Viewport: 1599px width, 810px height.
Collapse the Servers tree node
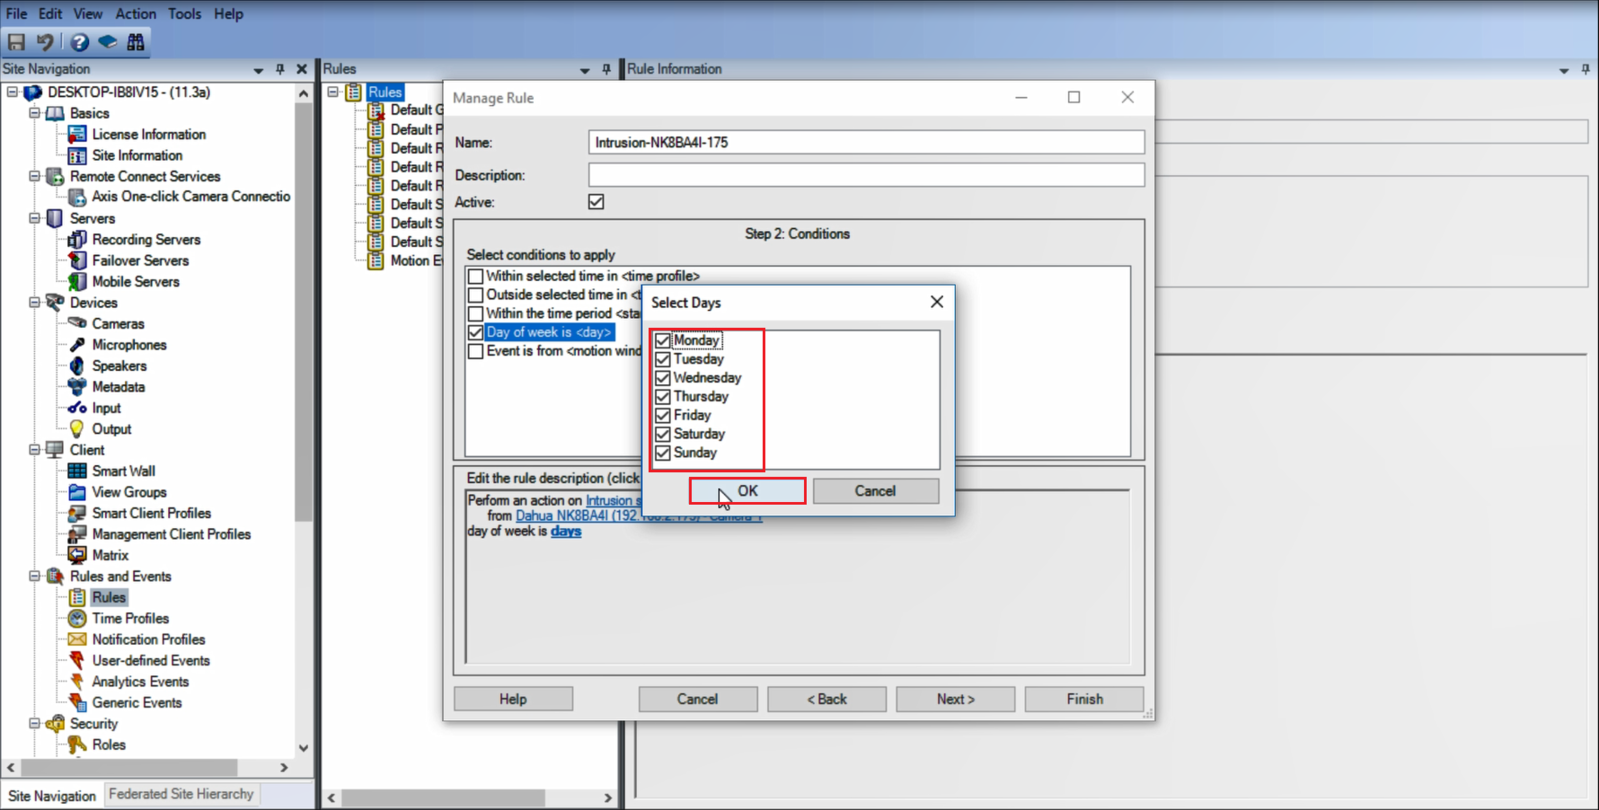point(34,218)
